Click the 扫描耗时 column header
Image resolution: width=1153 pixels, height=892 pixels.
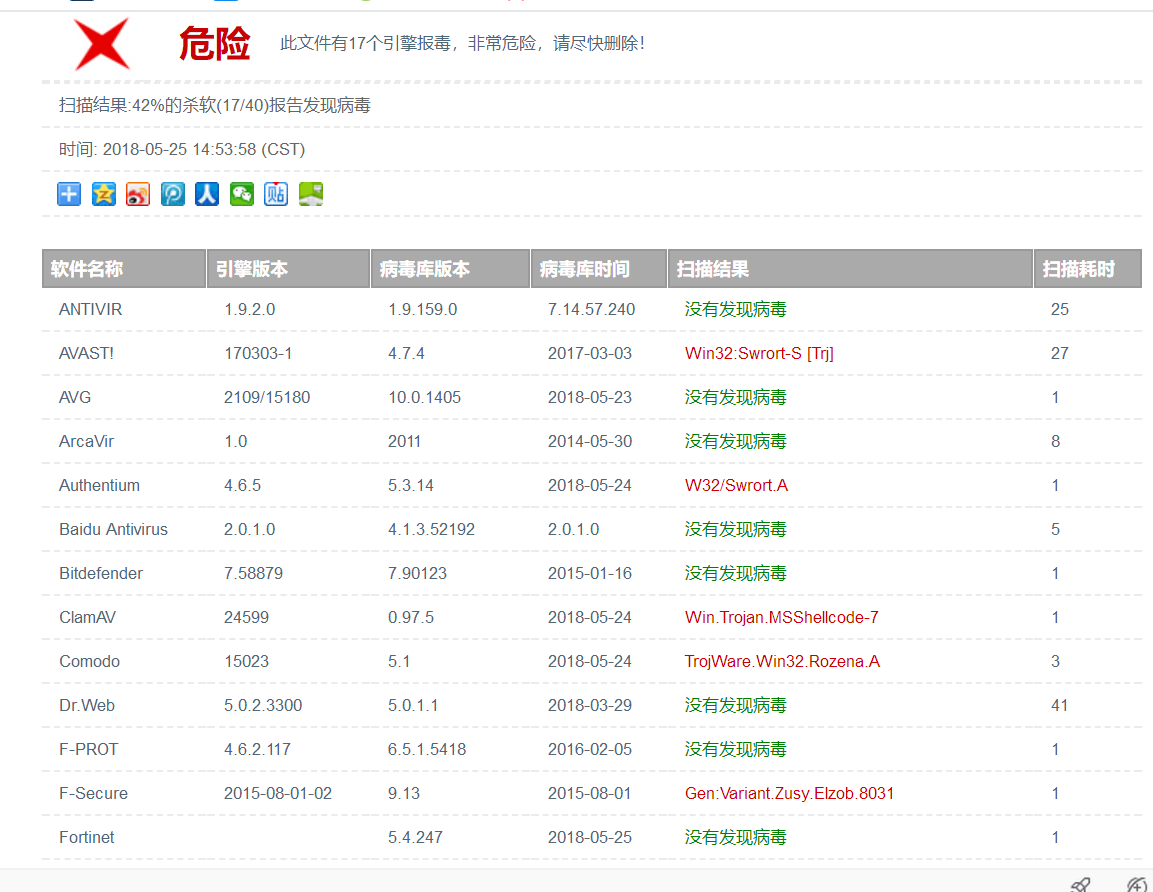point(1088,268)
